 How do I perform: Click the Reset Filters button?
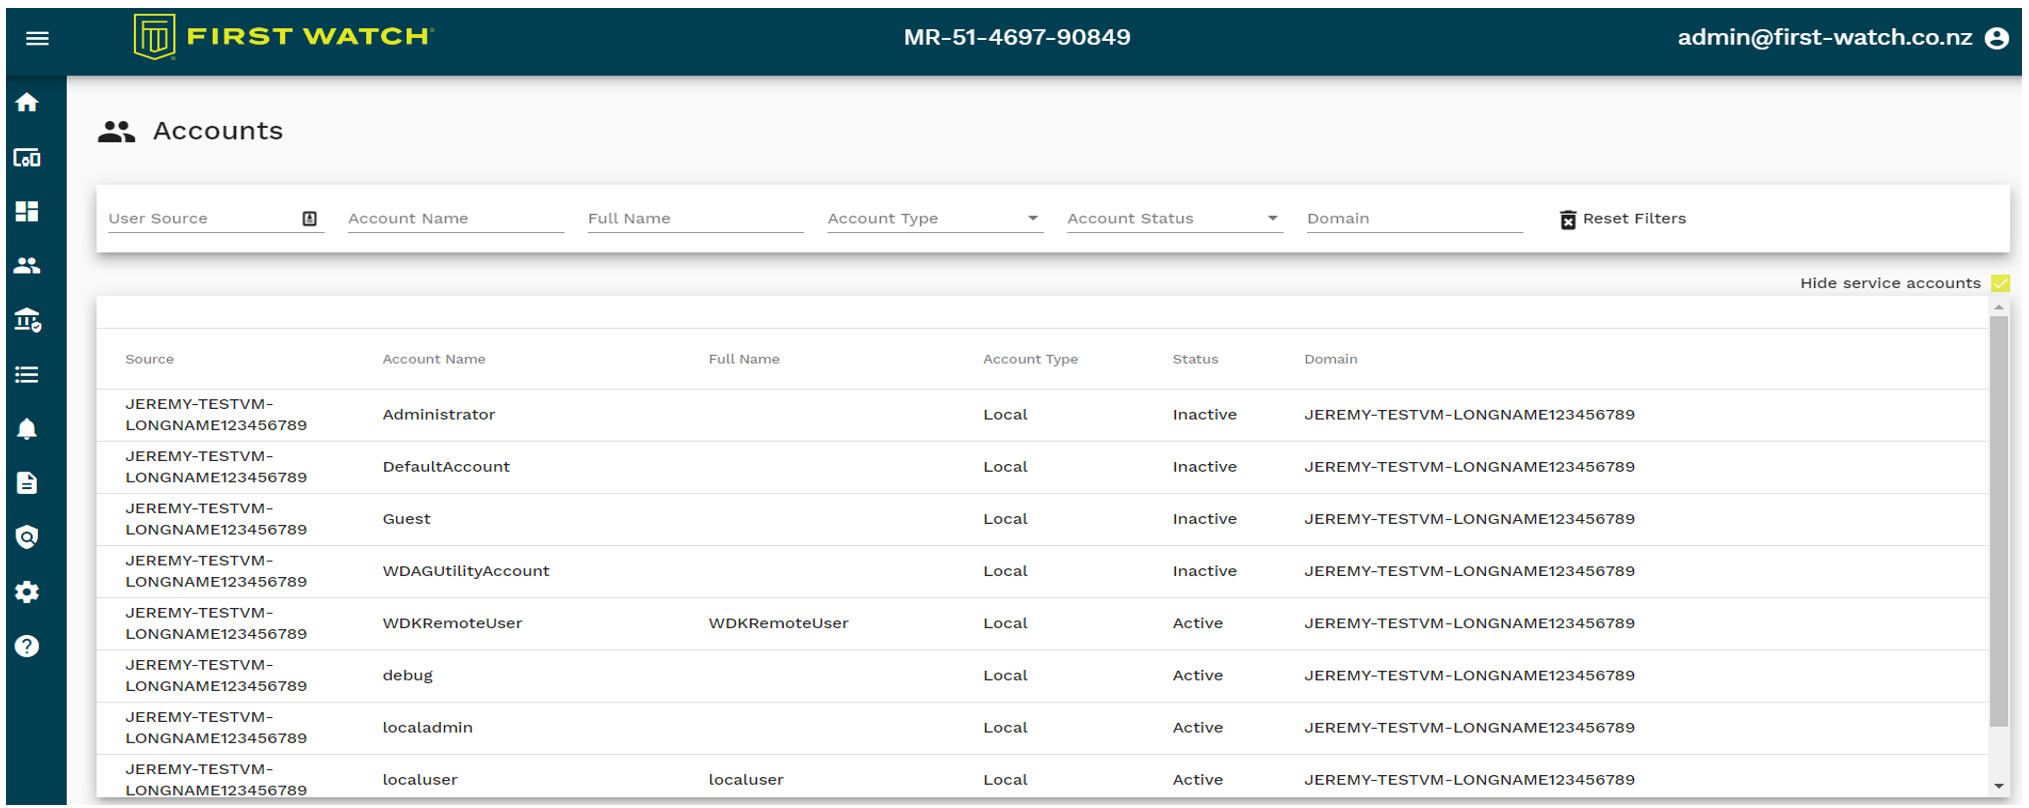tap(1622, 219)
